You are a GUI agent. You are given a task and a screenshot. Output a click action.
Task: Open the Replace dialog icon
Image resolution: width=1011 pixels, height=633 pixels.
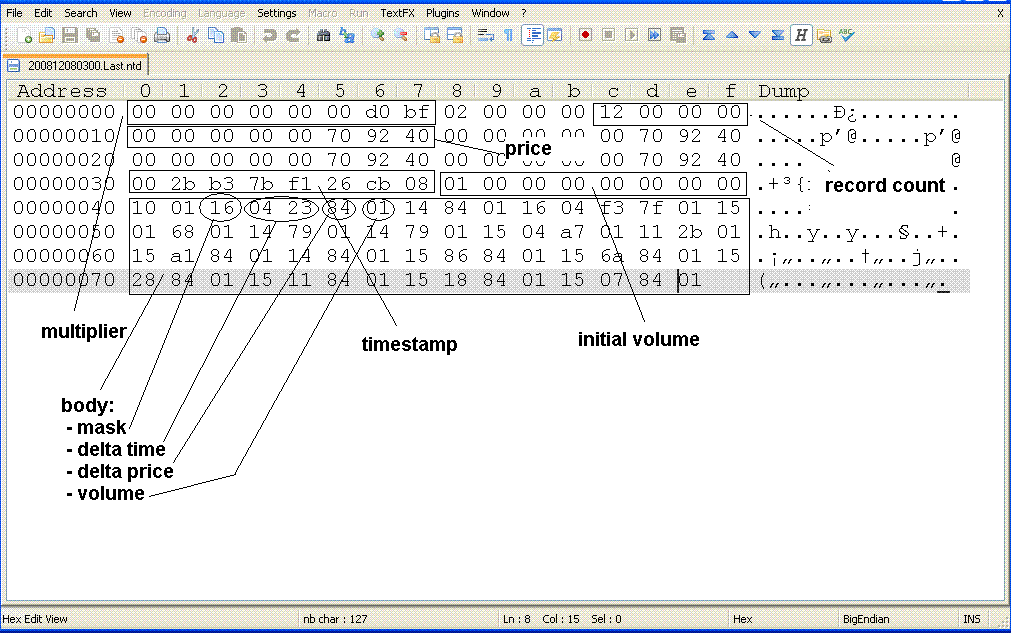(x=347, y=35)
